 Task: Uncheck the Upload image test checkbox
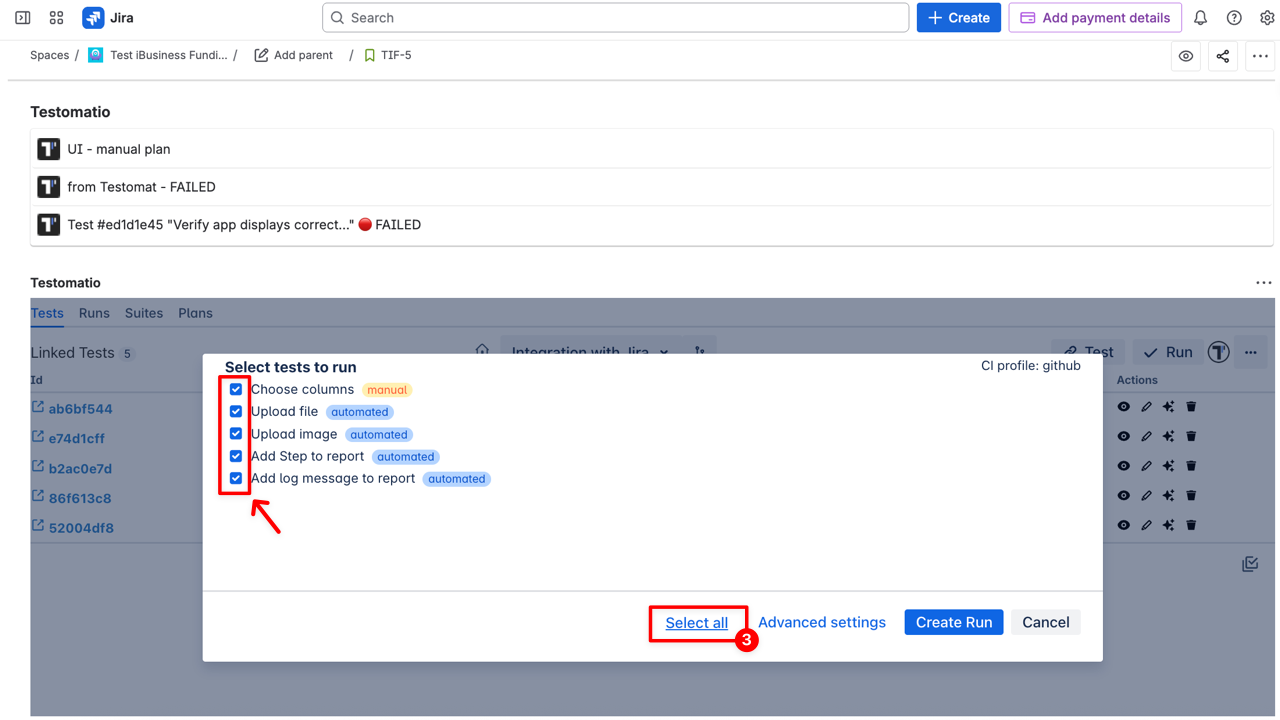(236, 434)
